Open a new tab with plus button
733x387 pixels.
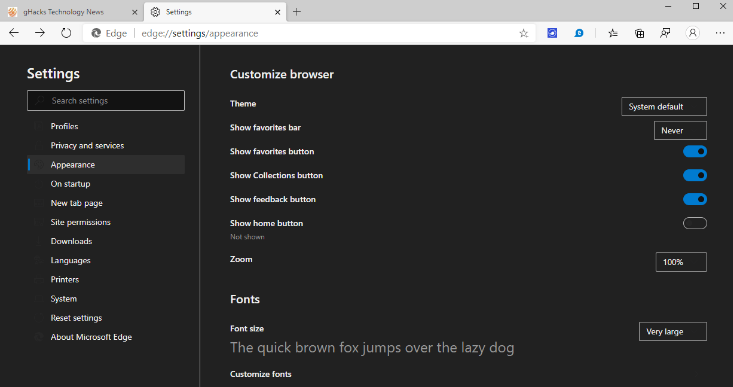point(297,12)
